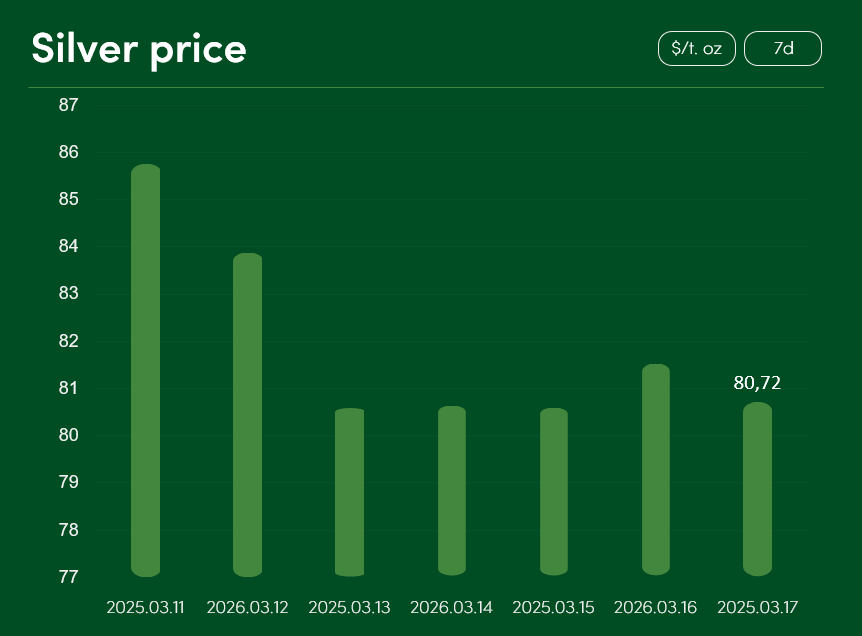This screenshot has height=636, width=862.
Task: Click the bar for 2025.03.13
Action: click(349, 492)
